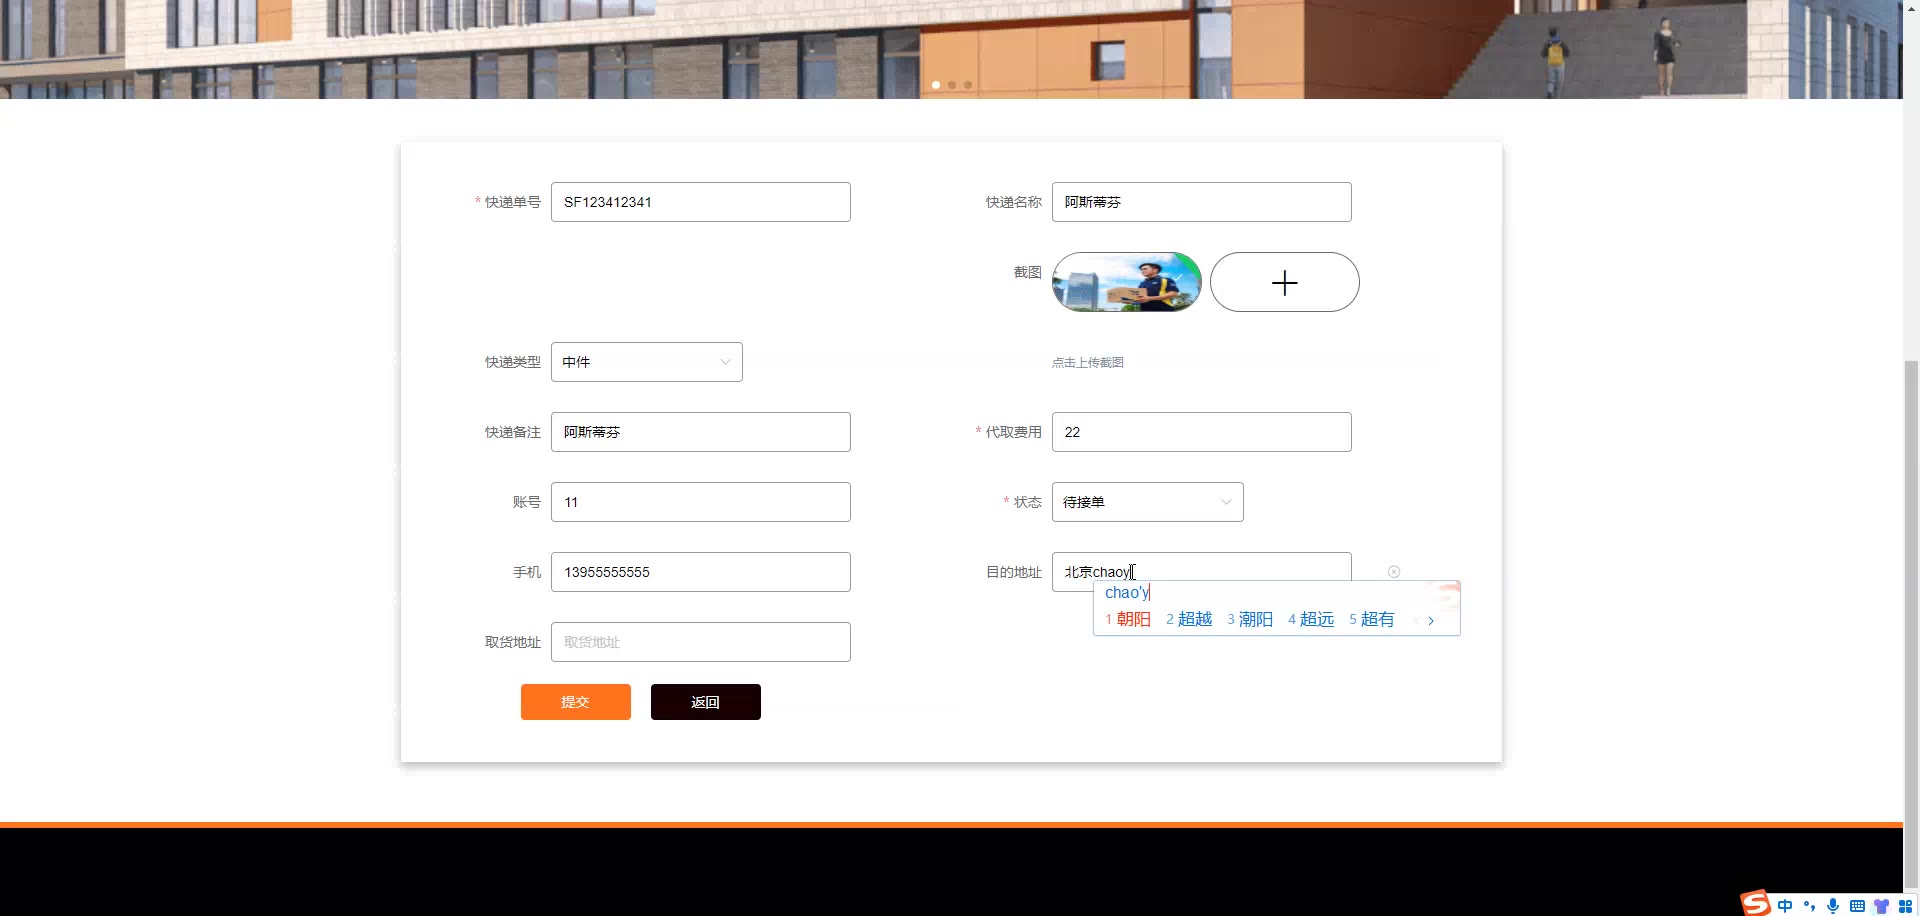
Task: Click the black 返回 button
Action: click(x=706, y=702)
